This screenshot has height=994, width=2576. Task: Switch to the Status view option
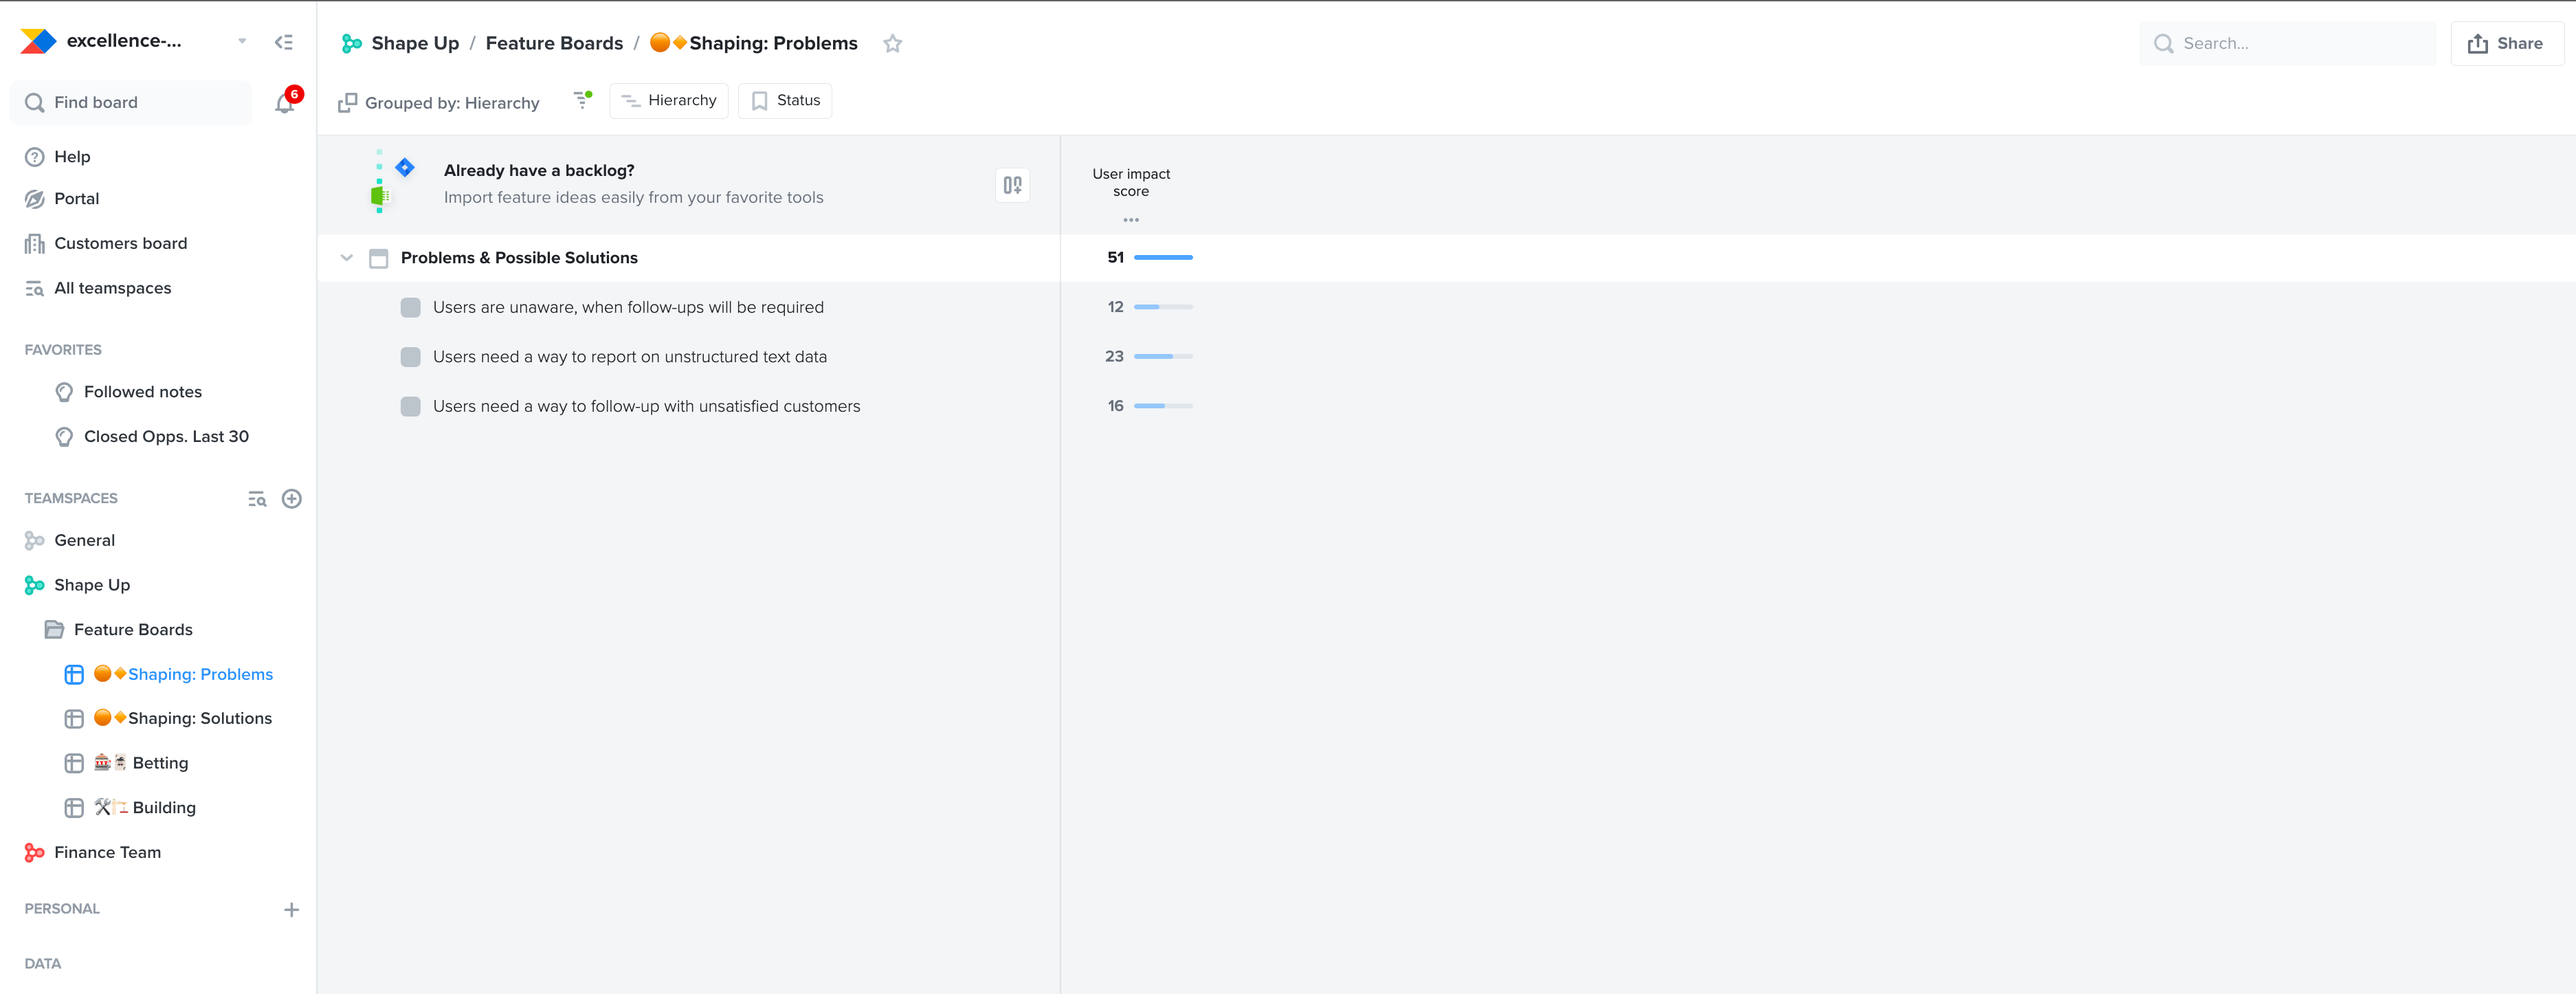(785, 100)
